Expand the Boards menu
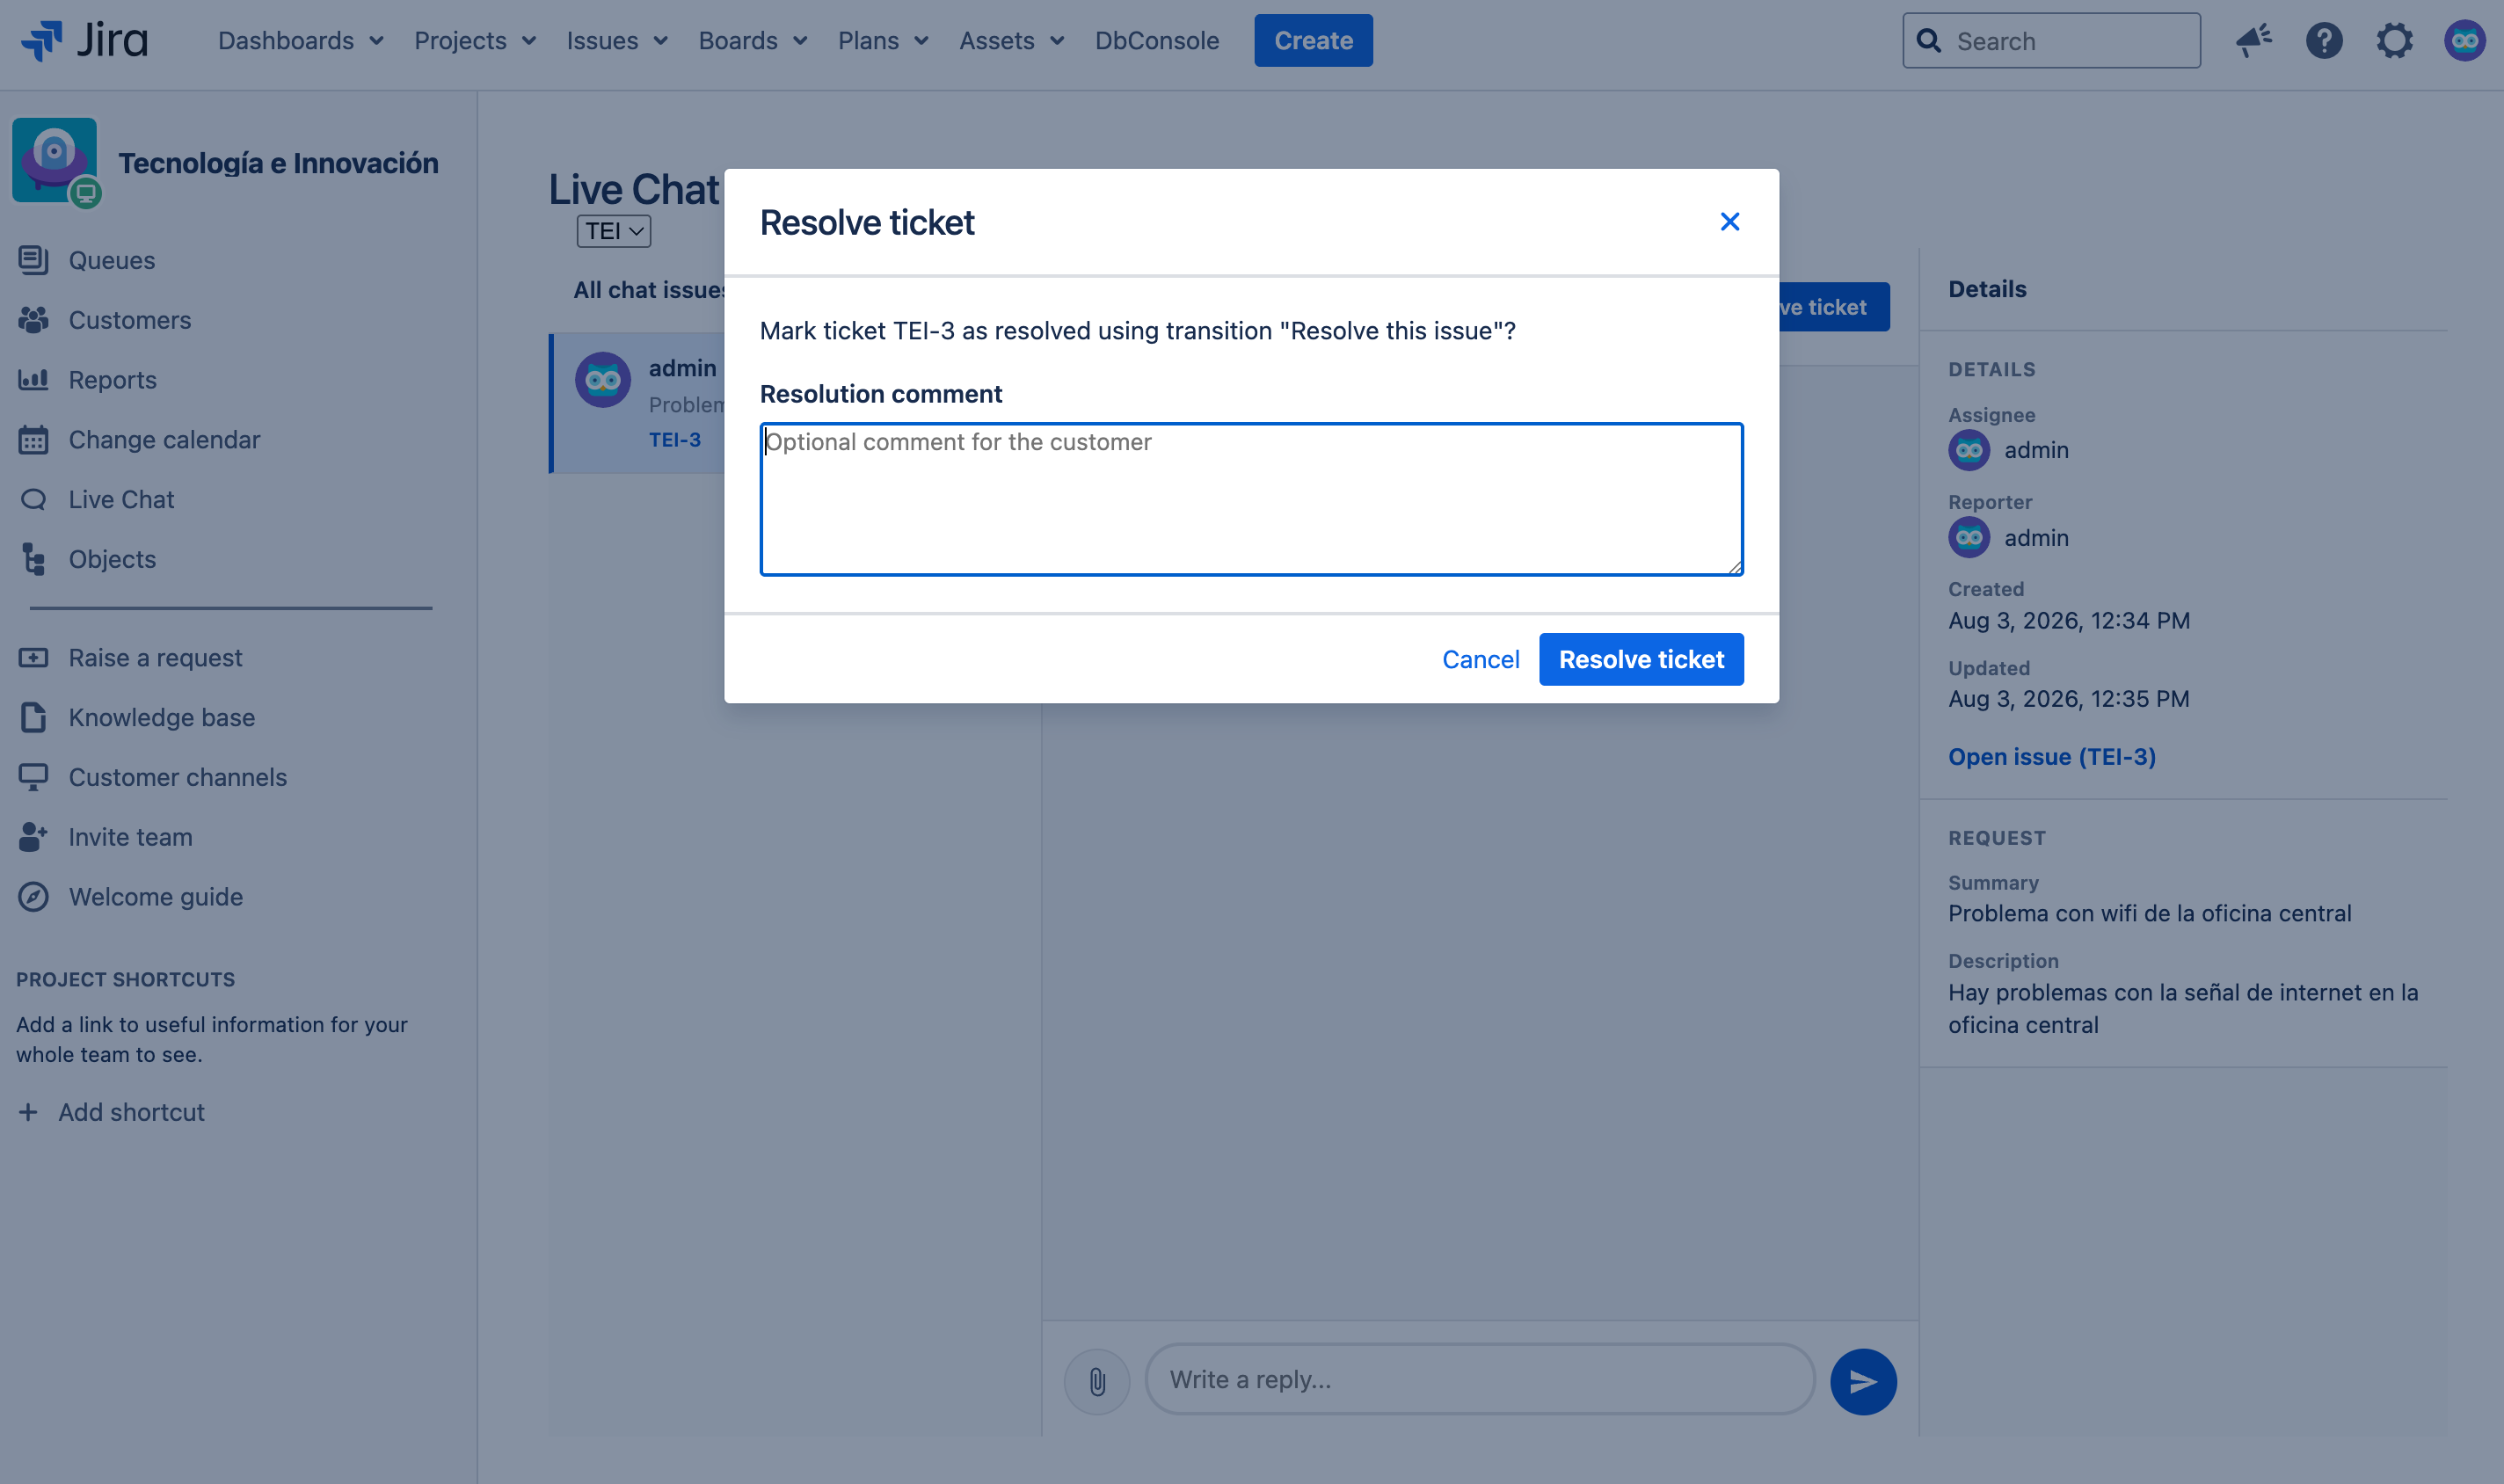 pyautogui.click(x=753, y=41)
